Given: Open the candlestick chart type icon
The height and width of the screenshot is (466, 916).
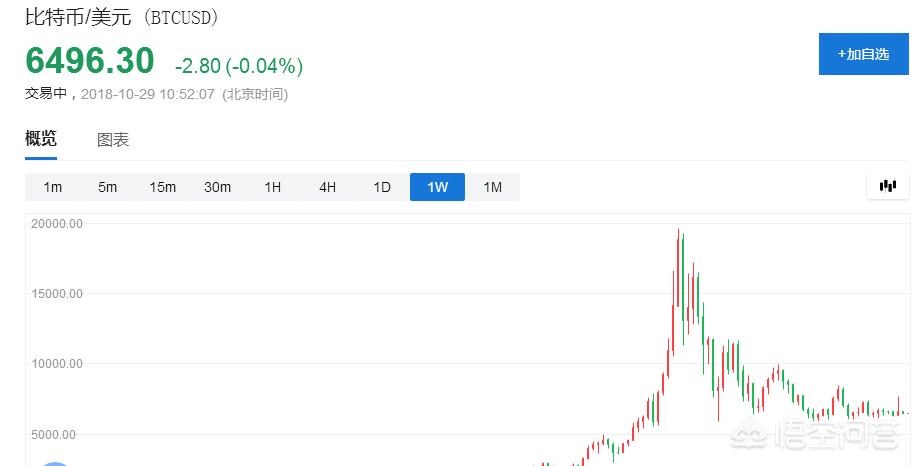Looking at the screenshot, I should pyautogui.click(x=887, y=186).
